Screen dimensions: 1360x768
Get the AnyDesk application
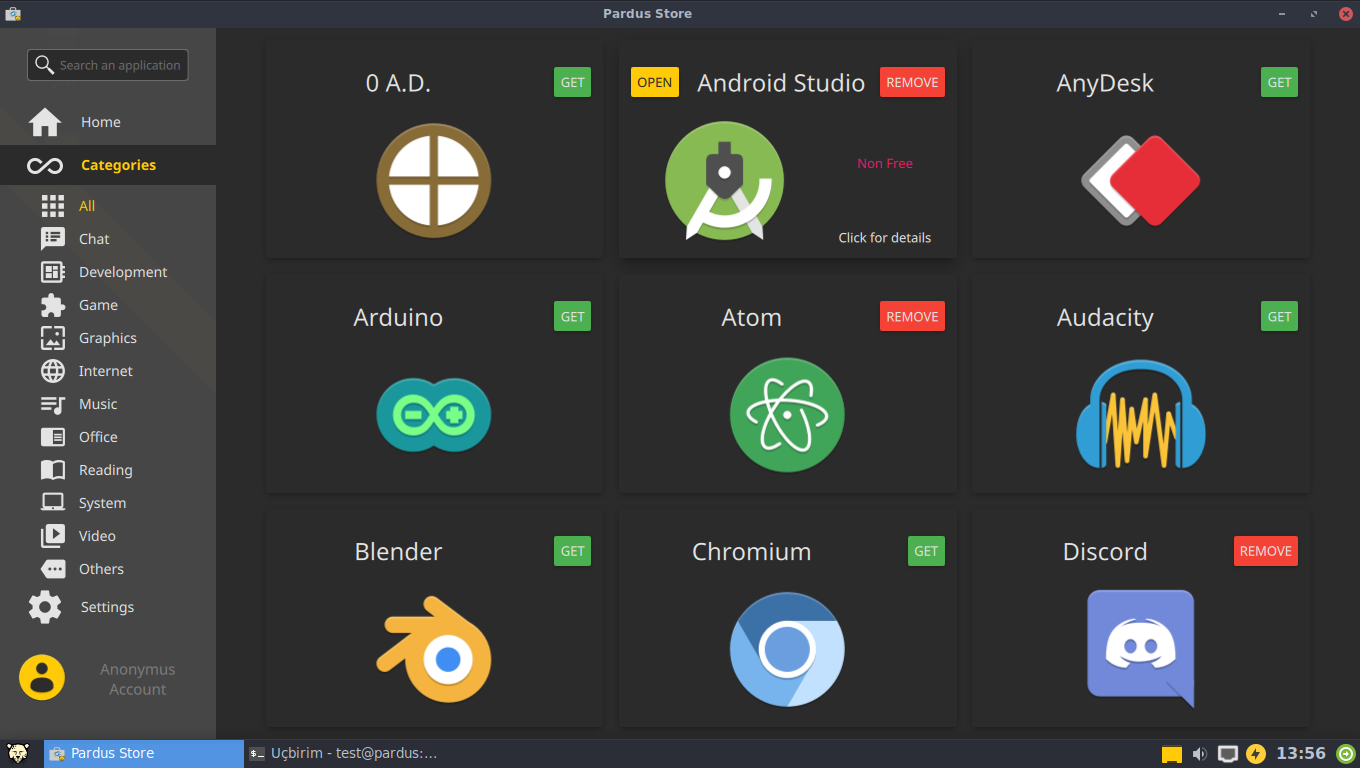(1280, 82)
